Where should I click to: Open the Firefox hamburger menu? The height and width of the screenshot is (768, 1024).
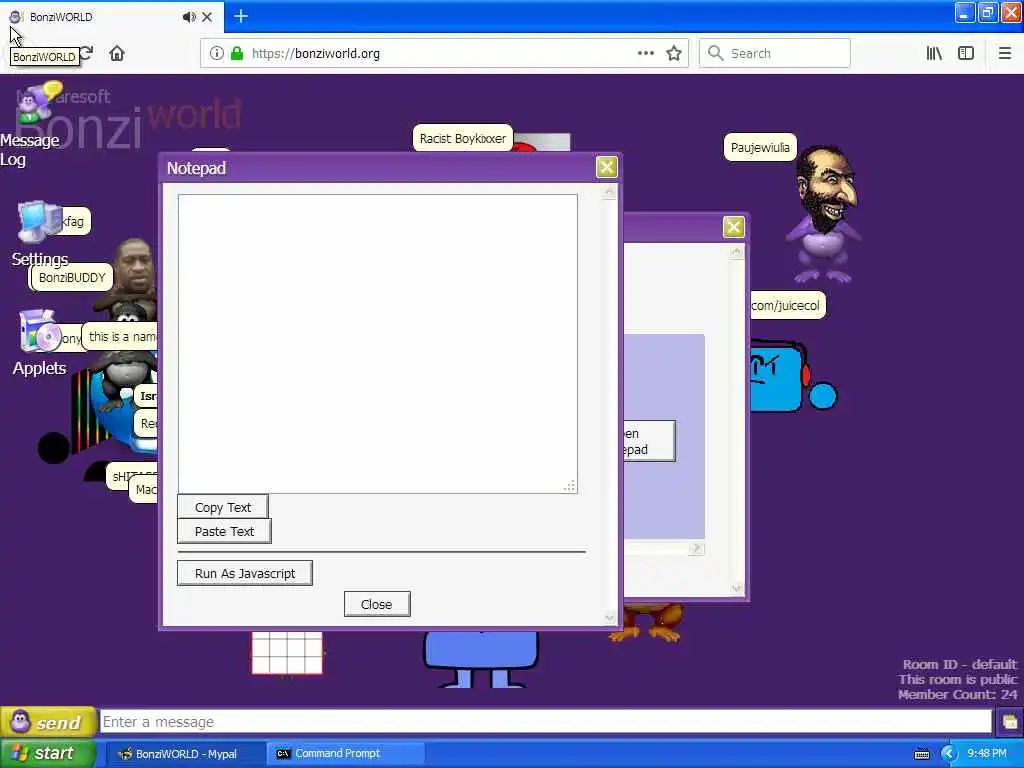(x=1005, y=54)
